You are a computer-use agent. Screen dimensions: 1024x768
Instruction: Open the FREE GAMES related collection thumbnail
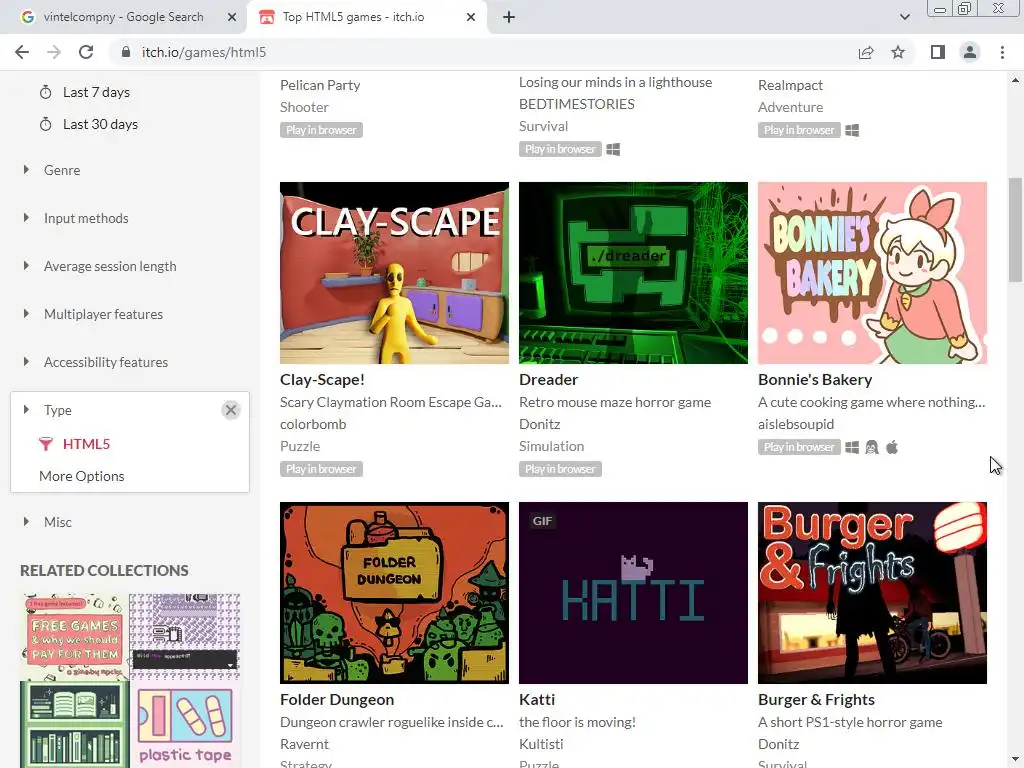(74, 637)
